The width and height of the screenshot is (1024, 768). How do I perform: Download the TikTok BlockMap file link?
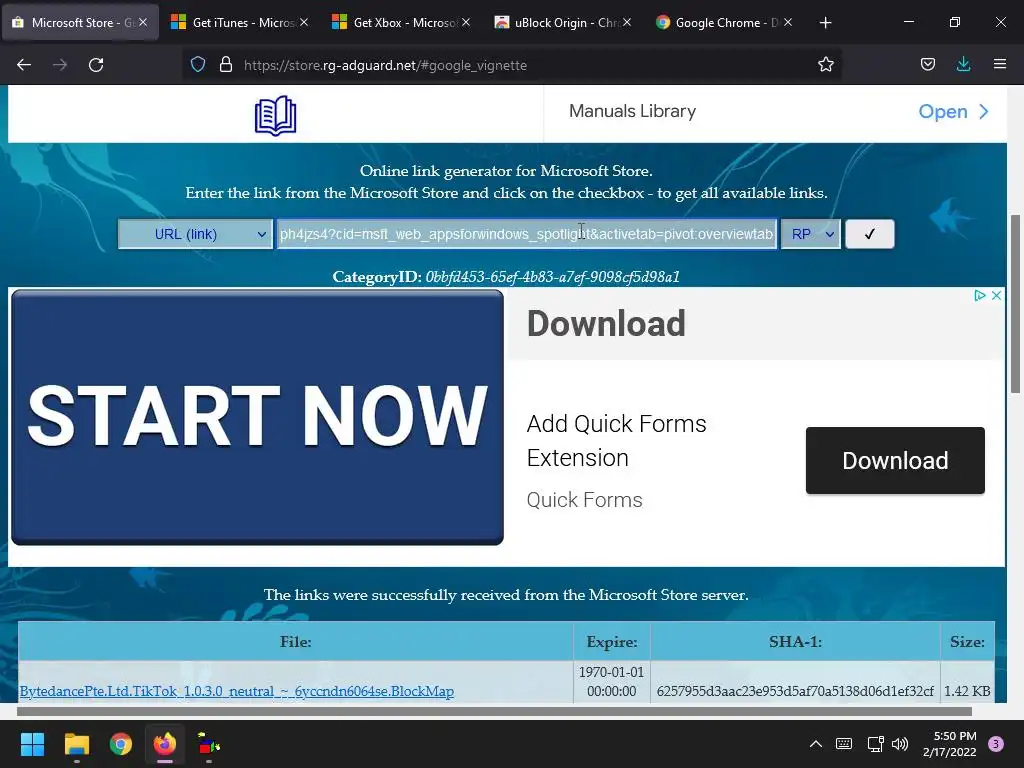point(236,691)
